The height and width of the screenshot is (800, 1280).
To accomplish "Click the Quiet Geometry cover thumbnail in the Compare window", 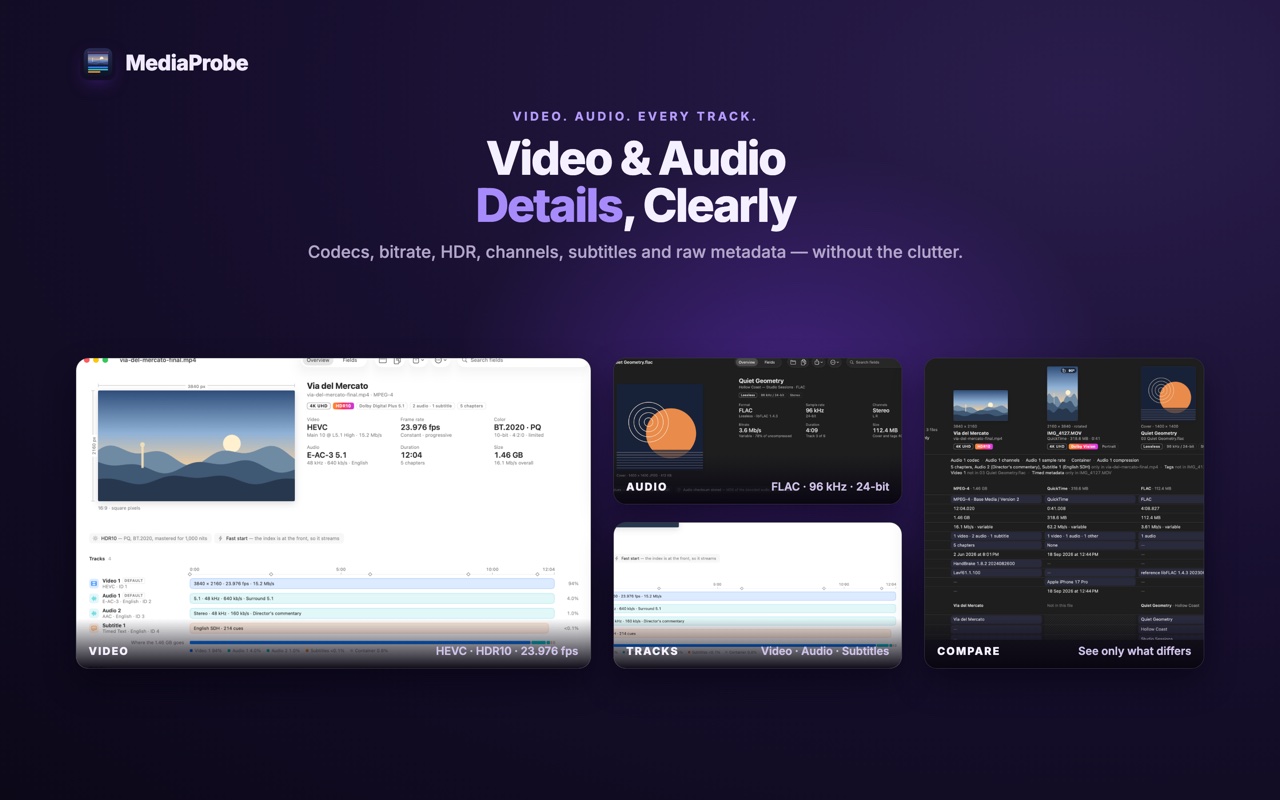I will (x=1168, y=393).
